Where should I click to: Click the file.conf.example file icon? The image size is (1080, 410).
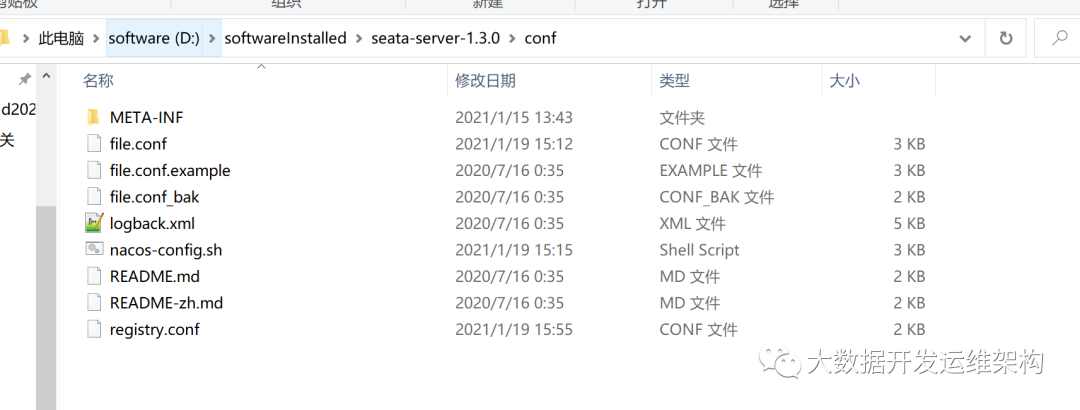pos(94,170)
